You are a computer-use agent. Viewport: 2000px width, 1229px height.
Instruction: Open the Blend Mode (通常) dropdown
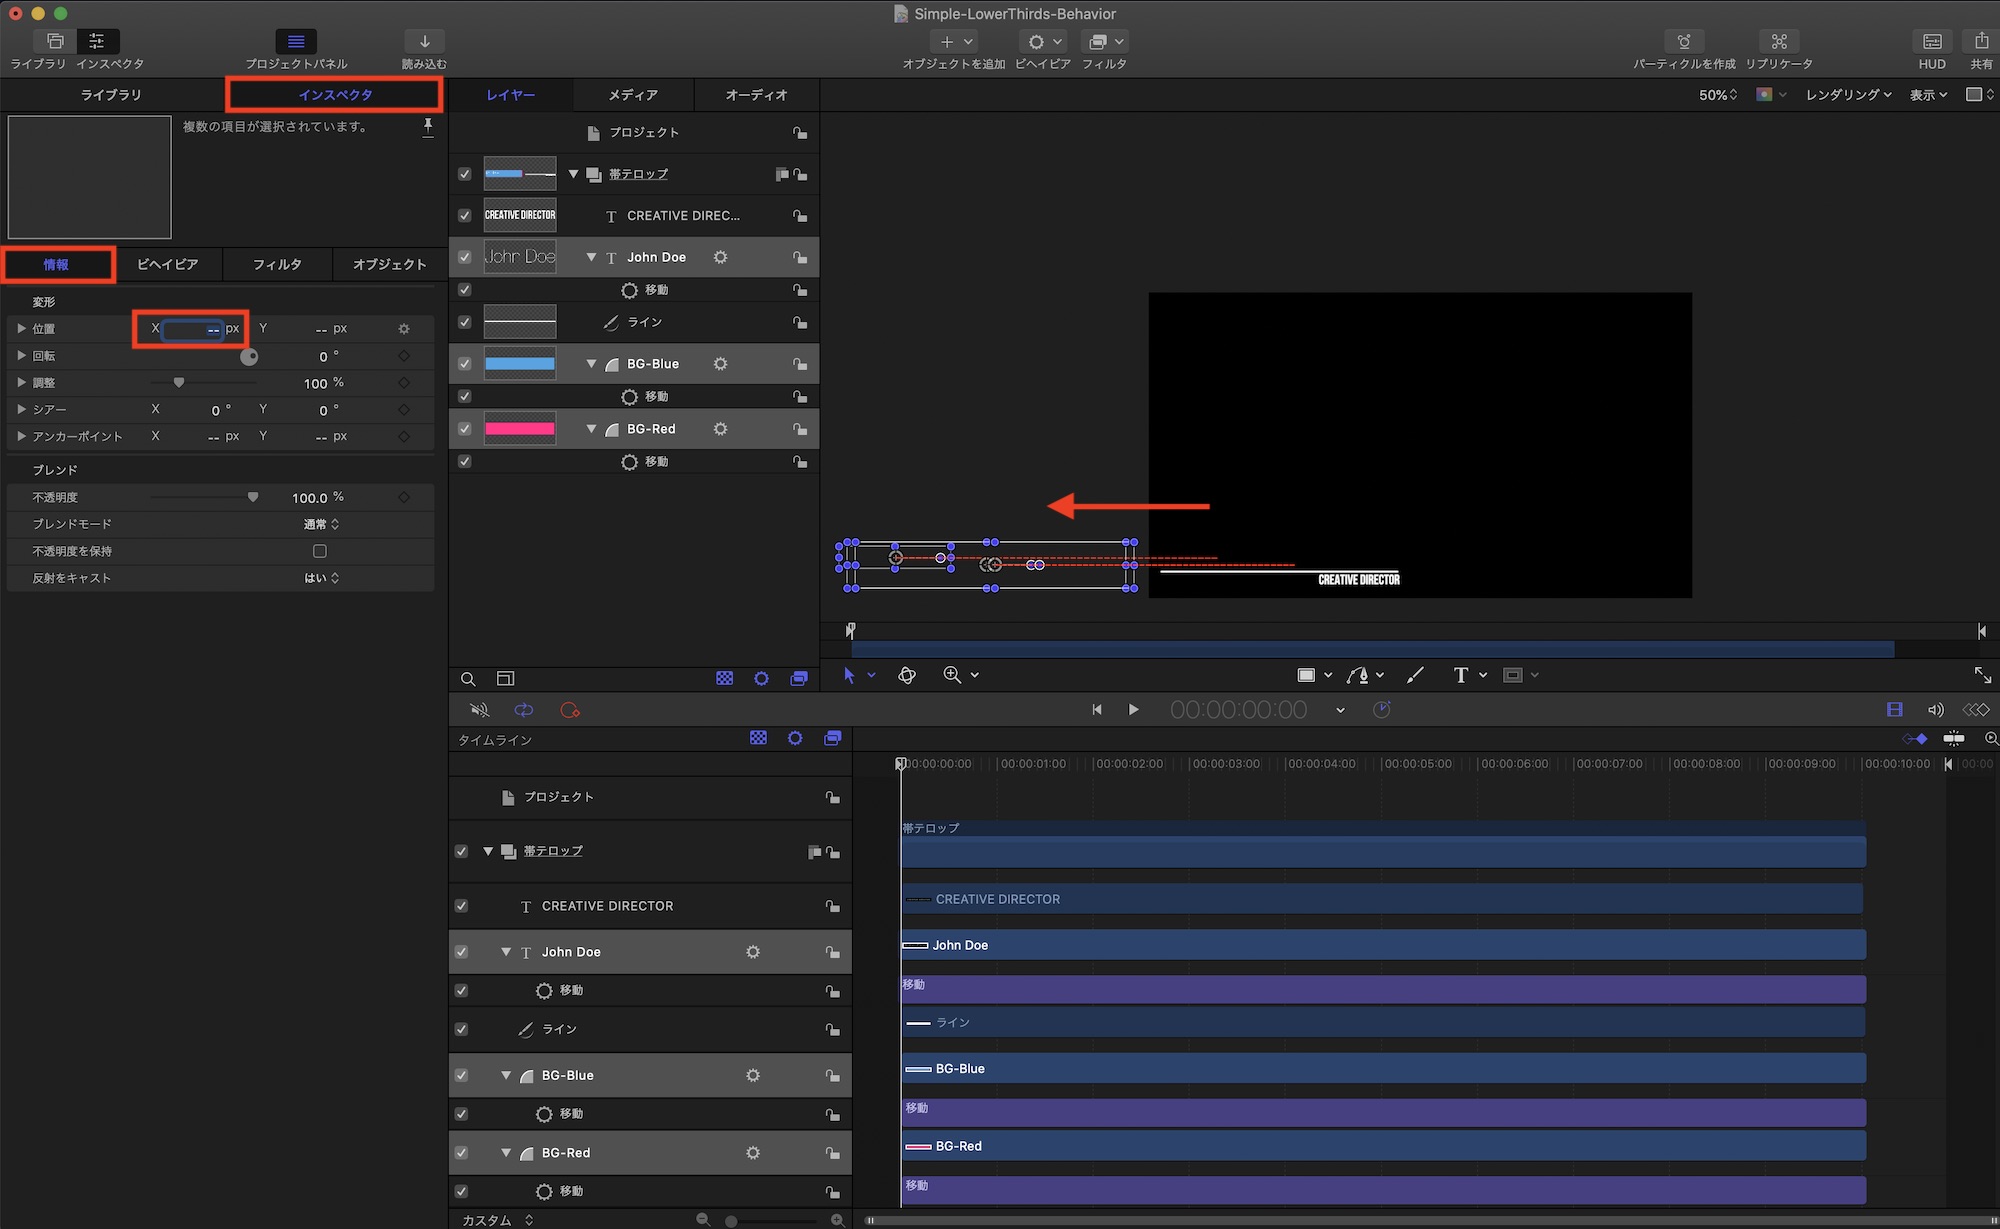(321, 524)
